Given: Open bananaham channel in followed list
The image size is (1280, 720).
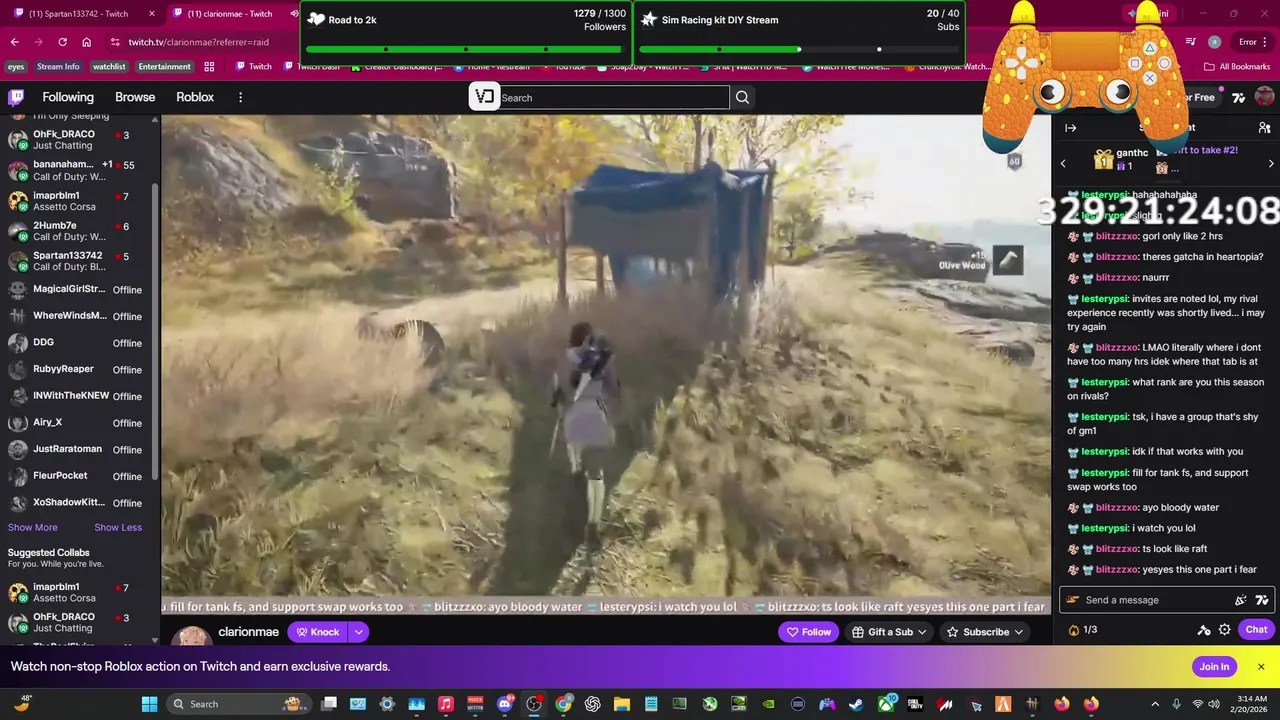Looking at the screenshot, I should [x=80, y=170].
